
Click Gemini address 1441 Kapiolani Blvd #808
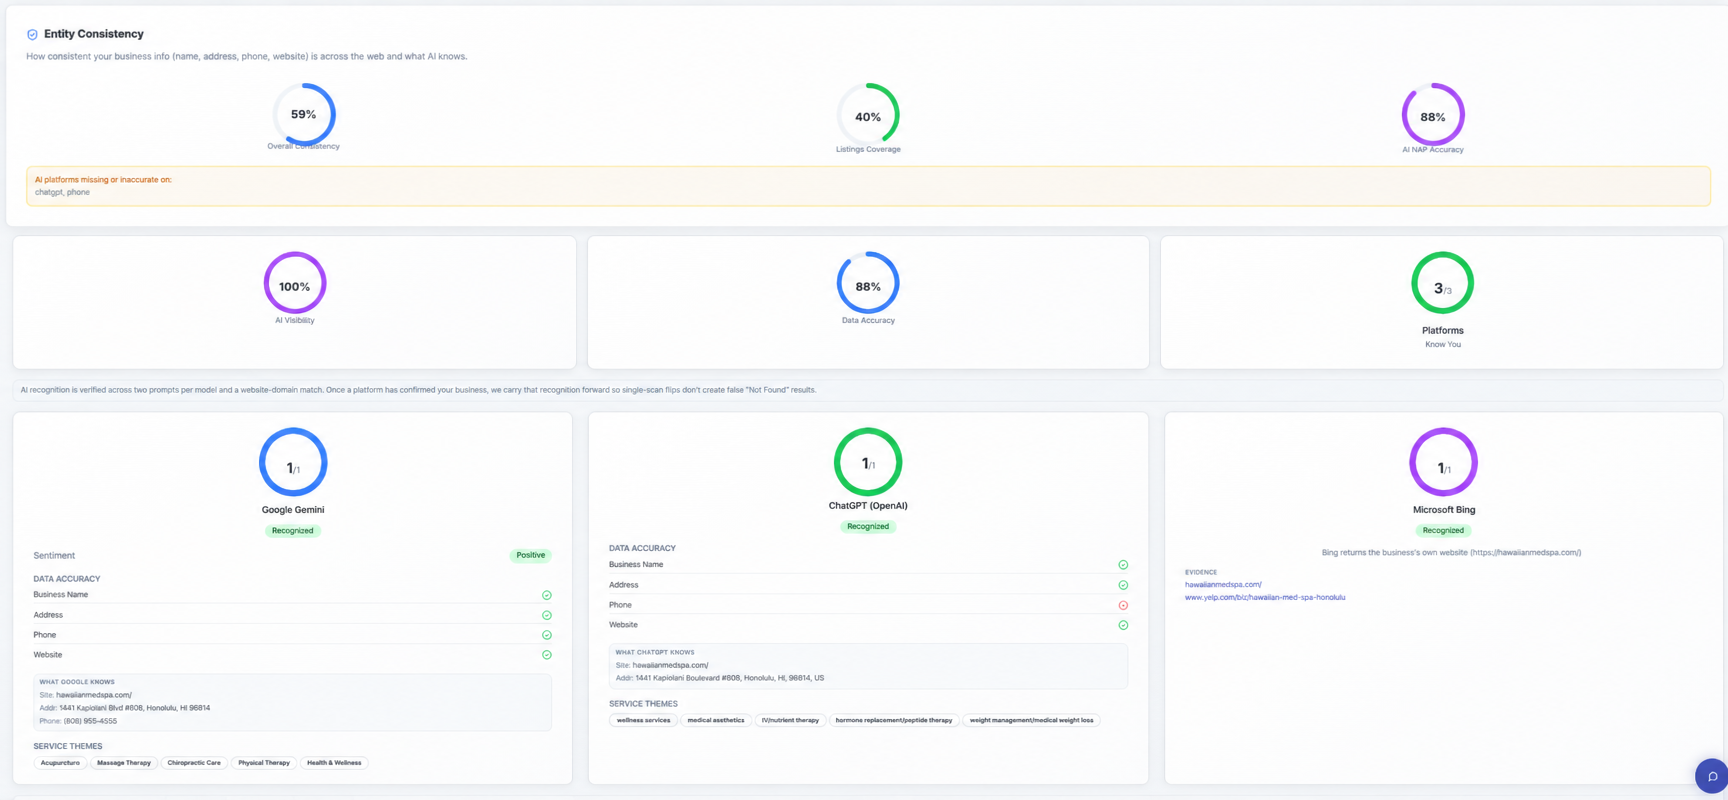click(135, 708)
